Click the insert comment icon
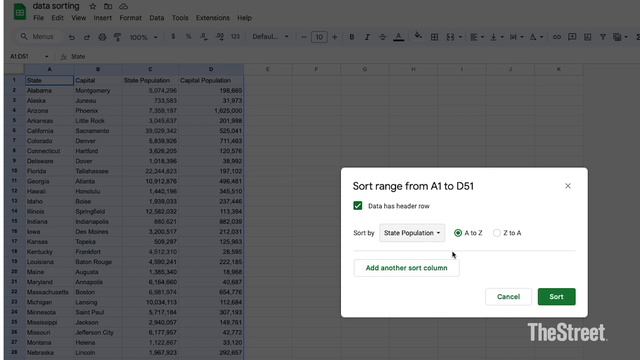The height and width of the screenshot is (360, 640). click(x=572, y=37)
